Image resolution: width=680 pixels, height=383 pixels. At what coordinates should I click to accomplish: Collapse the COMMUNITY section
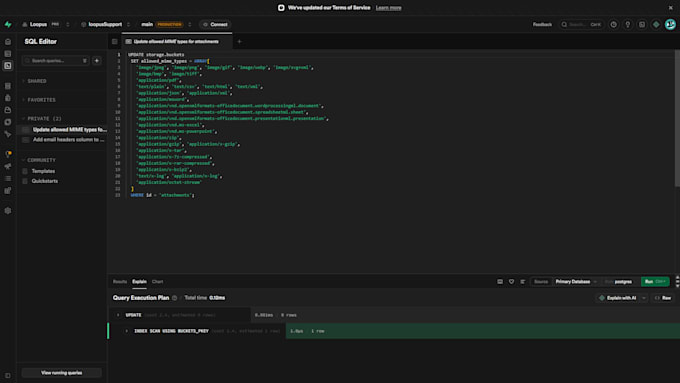point(41,160)
